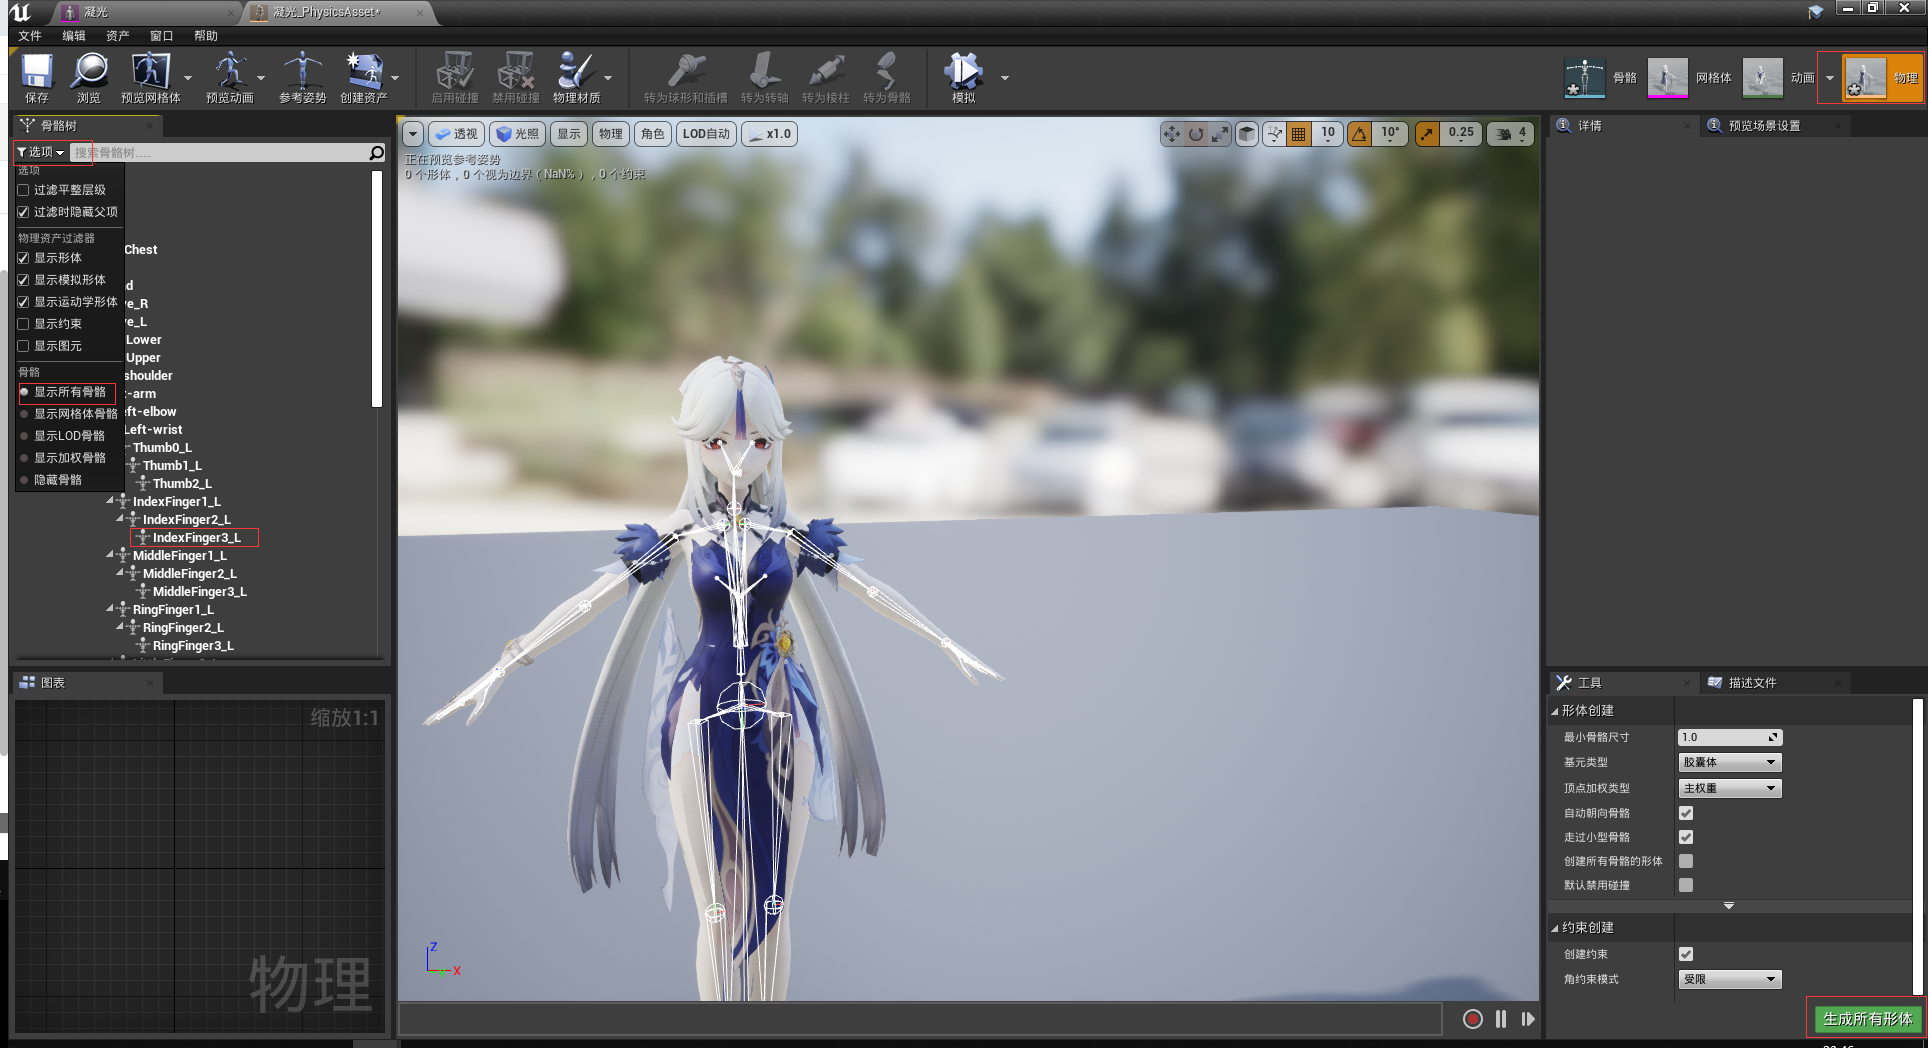1928x1048 pixels.
Task: Click the 光照 lit mode button
Action: [x=518, y=134]
